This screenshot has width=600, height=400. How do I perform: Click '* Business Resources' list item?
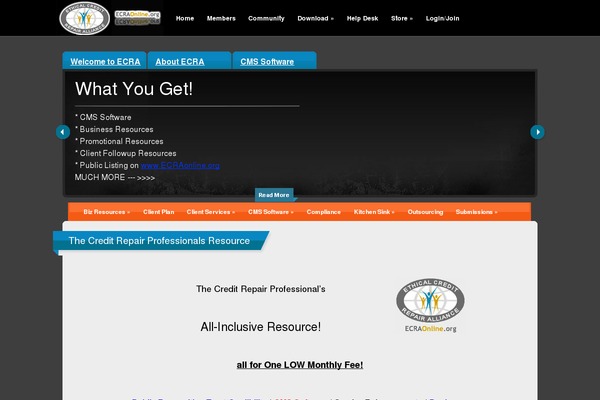pyautogui.click(x=114, y=129)
